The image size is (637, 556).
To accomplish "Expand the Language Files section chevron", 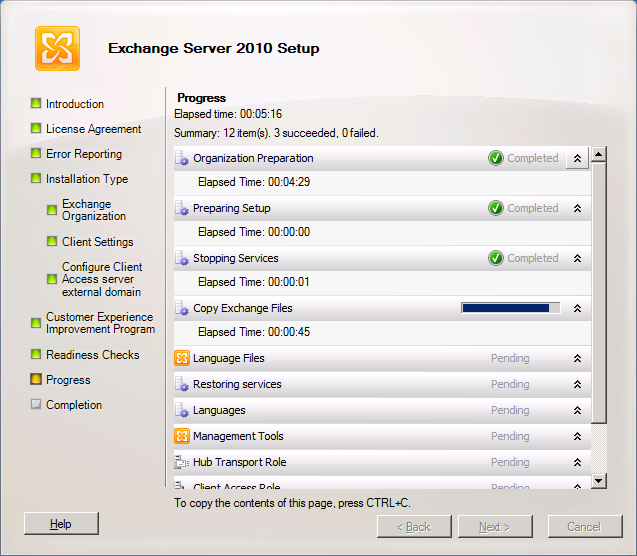I will pyautogui.click(x=577, y=358).
